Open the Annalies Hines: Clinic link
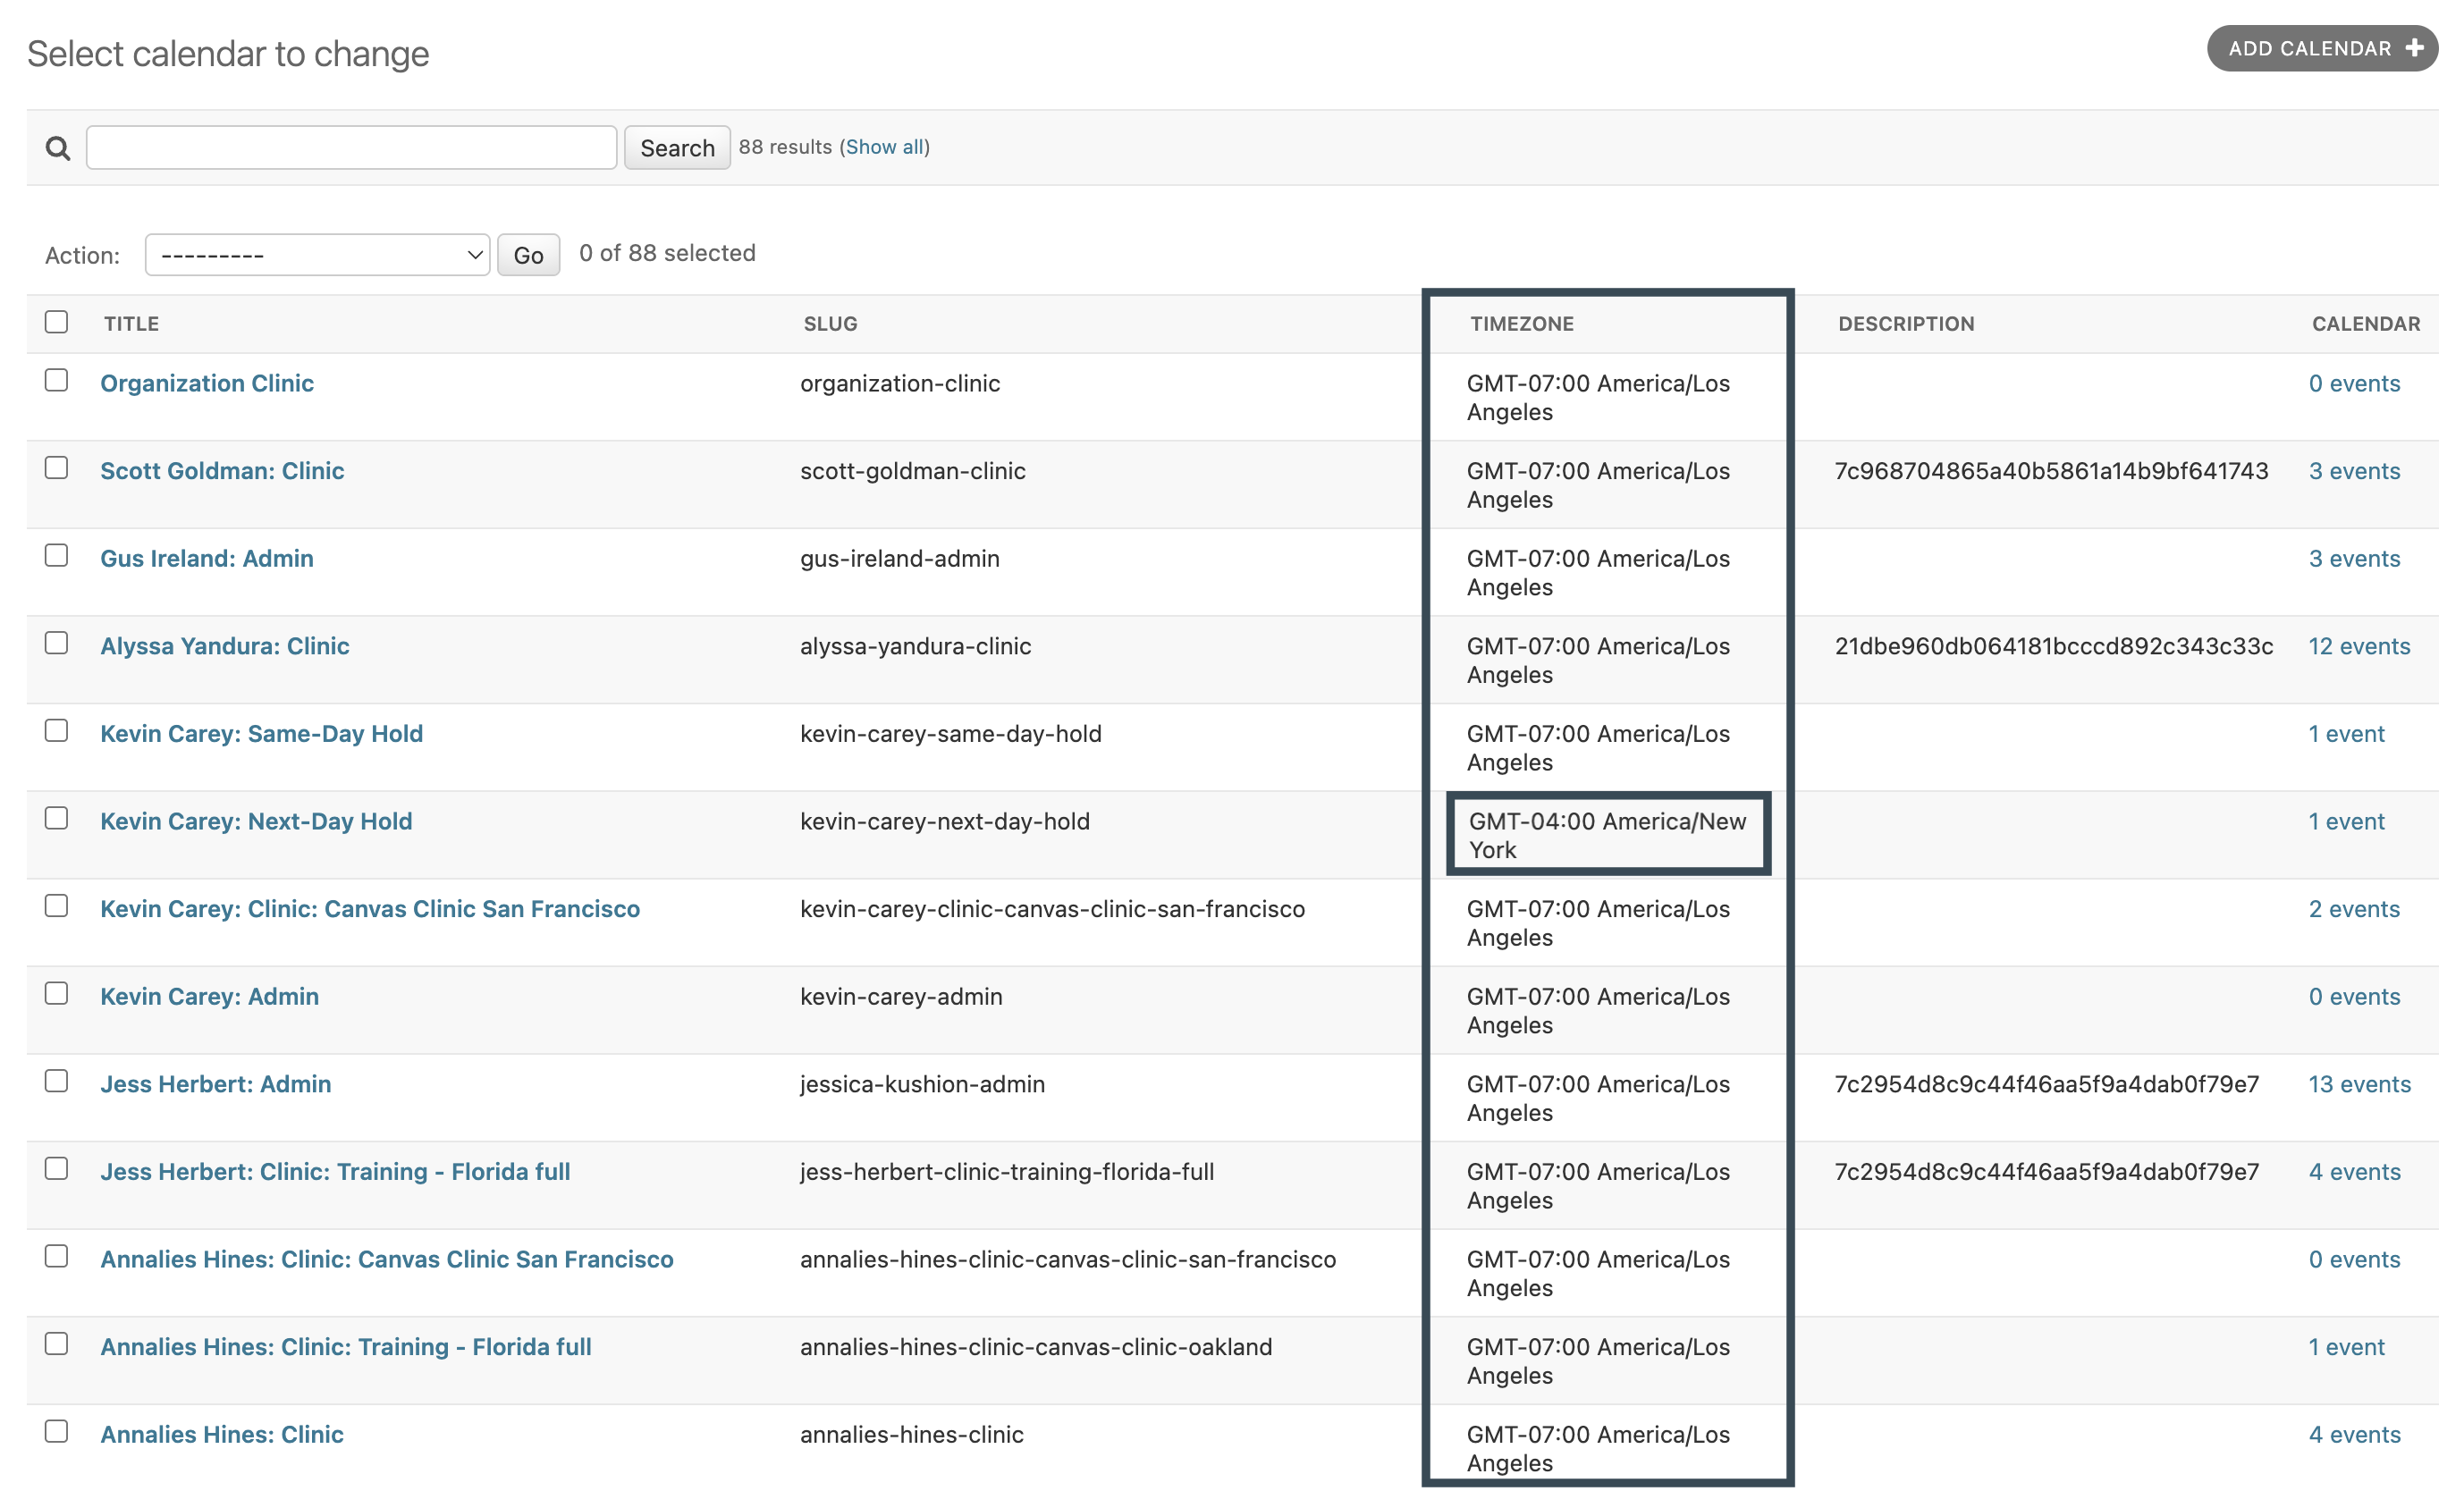2464x1491 pixels. coord(222,1435)
